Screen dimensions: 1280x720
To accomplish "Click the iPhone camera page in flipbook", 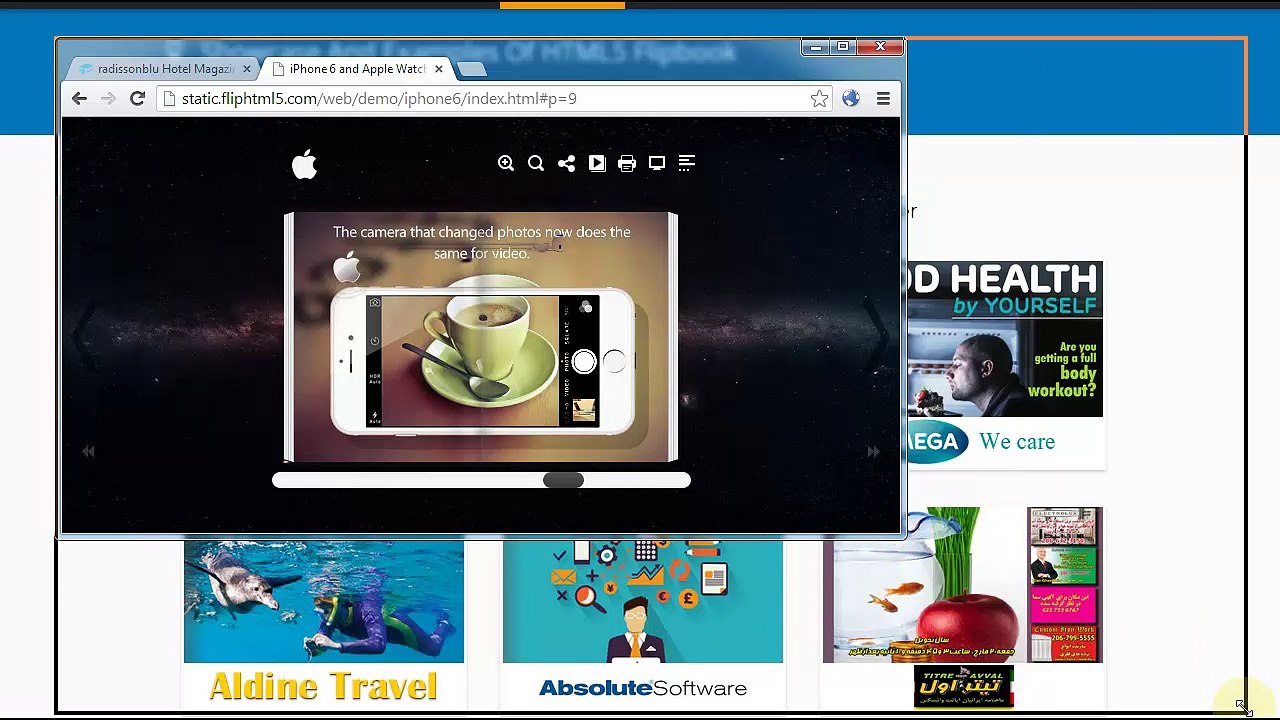I will click(x=481, y=337).
